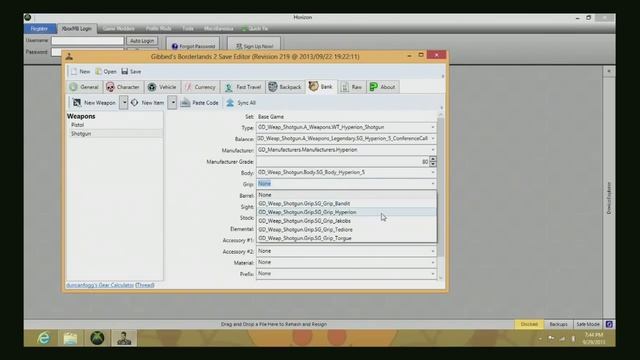Open the Prefix dropdown
Viewport: 640px width, 360px height.
[346, 274]
